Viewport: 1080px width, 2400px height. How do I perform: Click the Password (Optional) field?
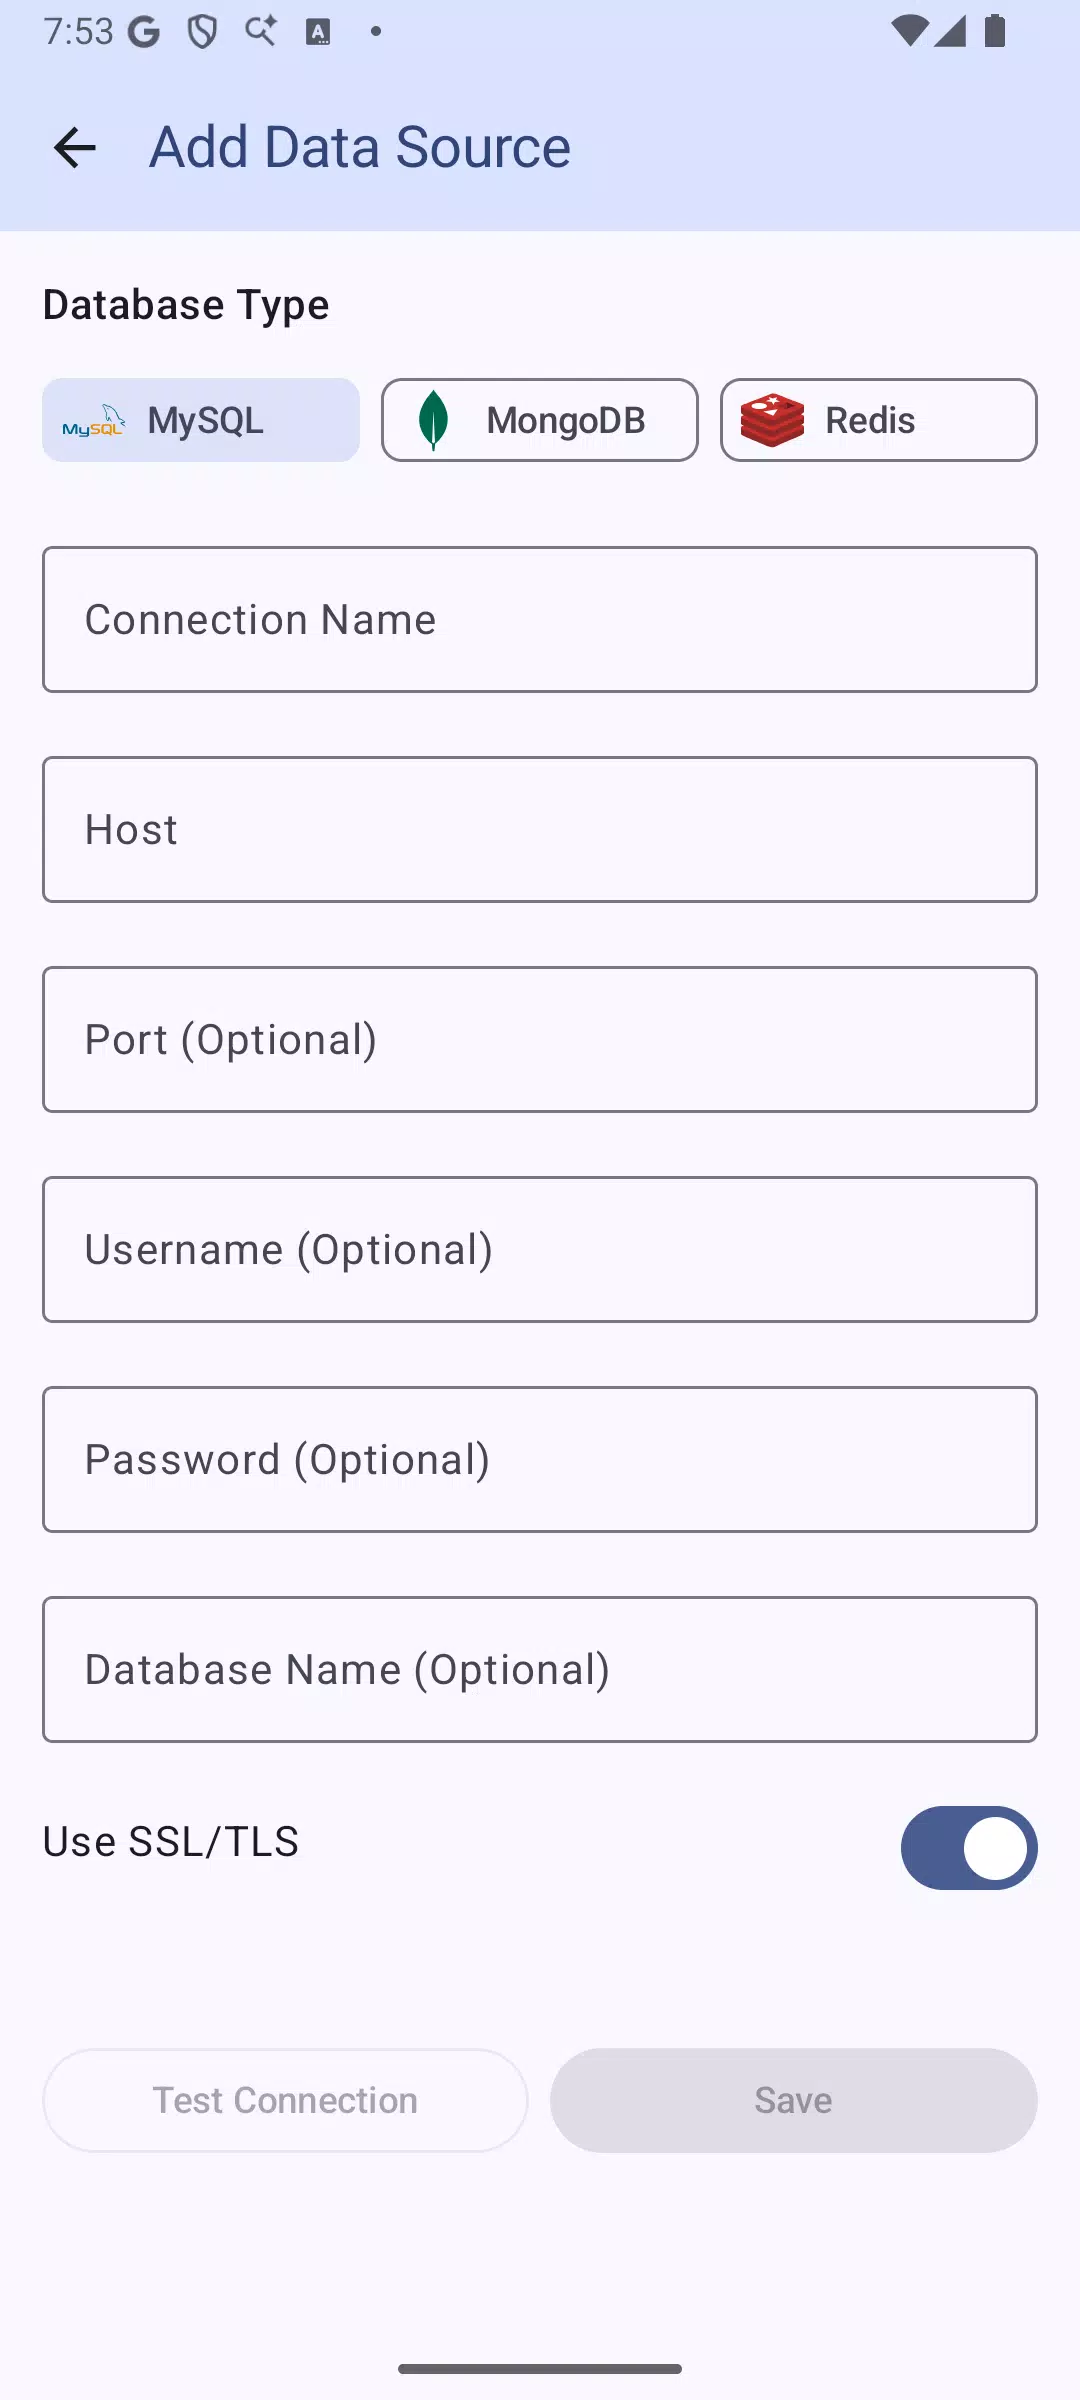[x=540, y=1459]
